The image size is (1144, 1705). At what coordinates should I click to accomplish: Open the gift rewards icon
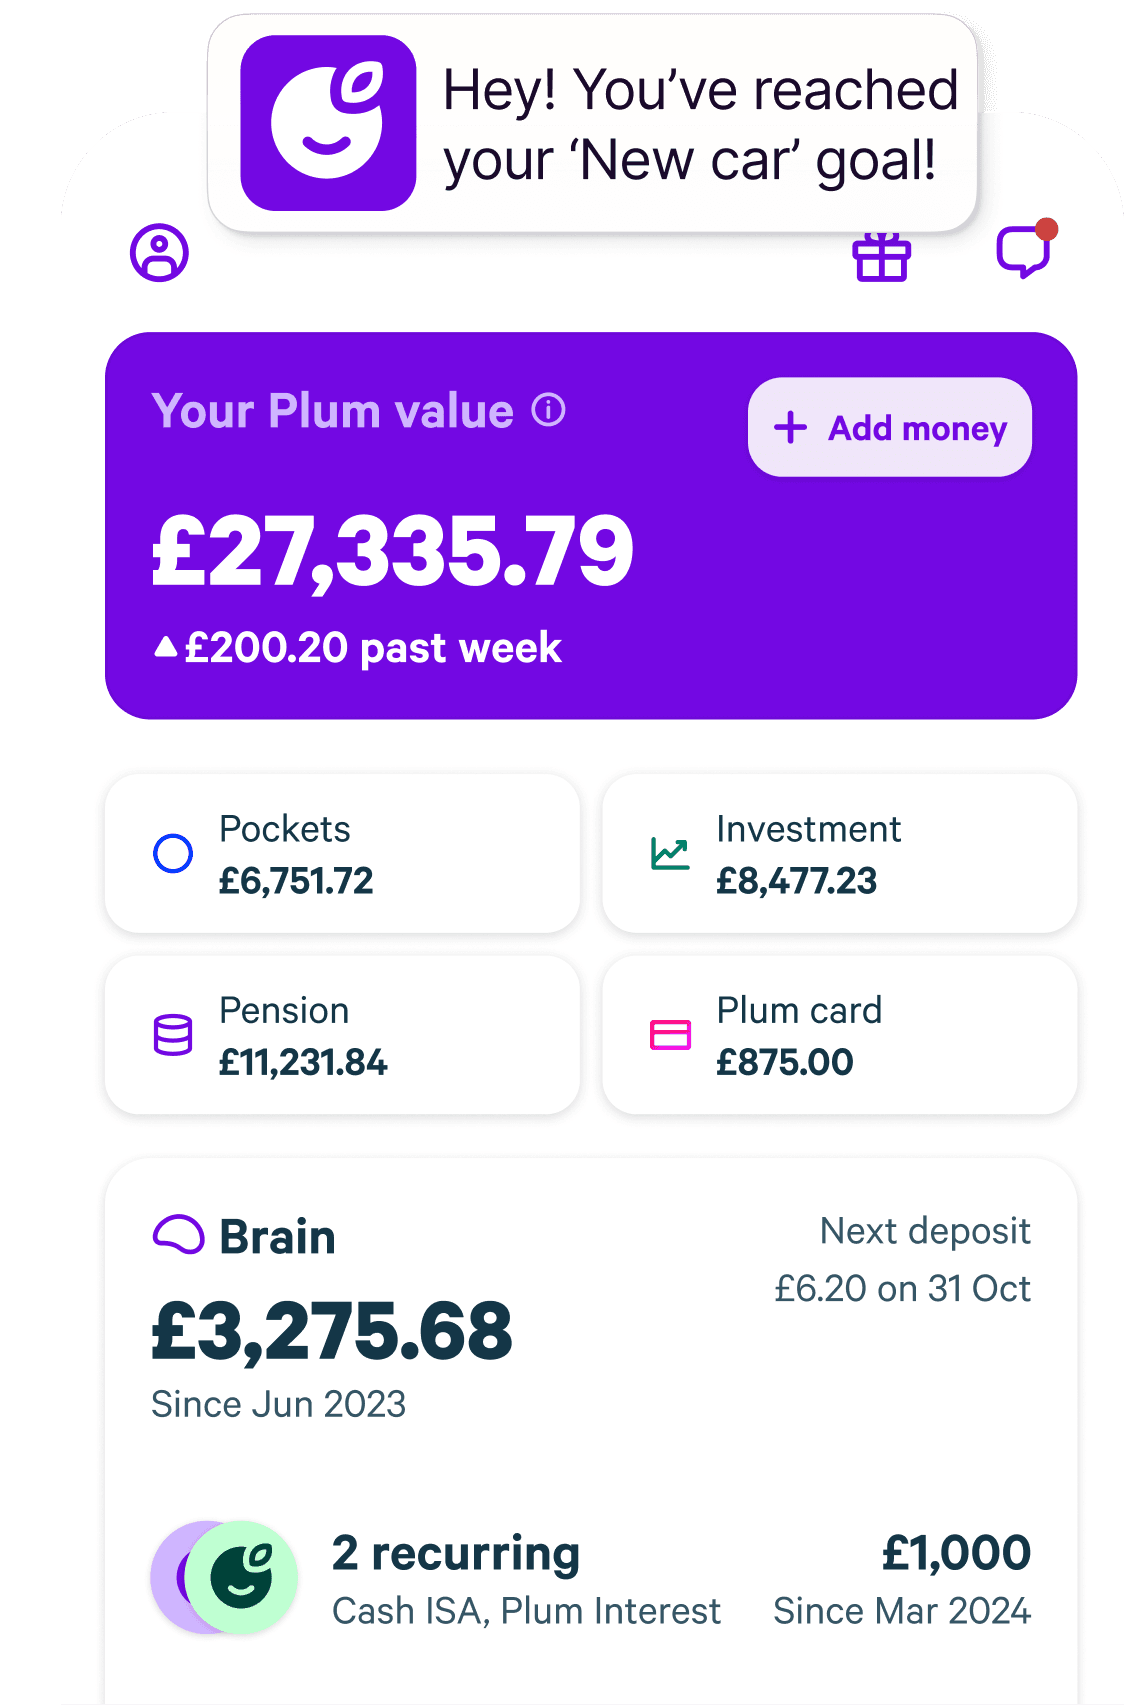click(x=881, y=256)
